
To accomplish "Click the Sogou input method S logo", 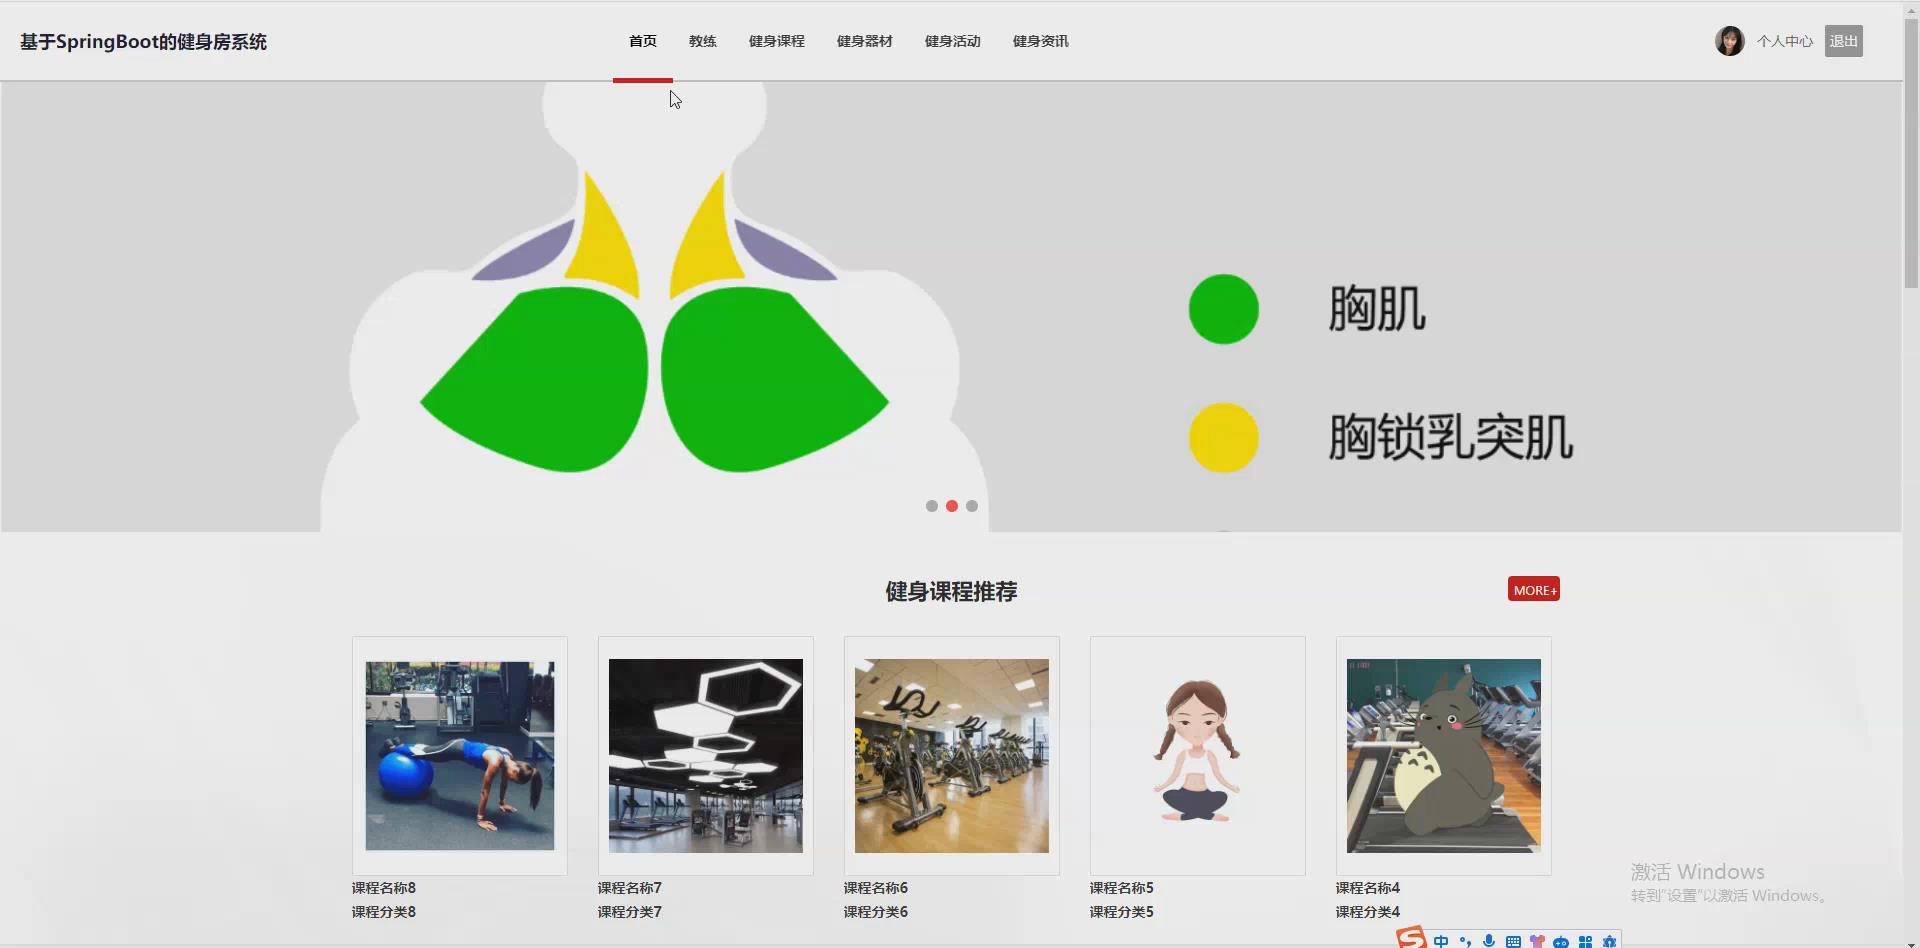I will click(1410, 939).
